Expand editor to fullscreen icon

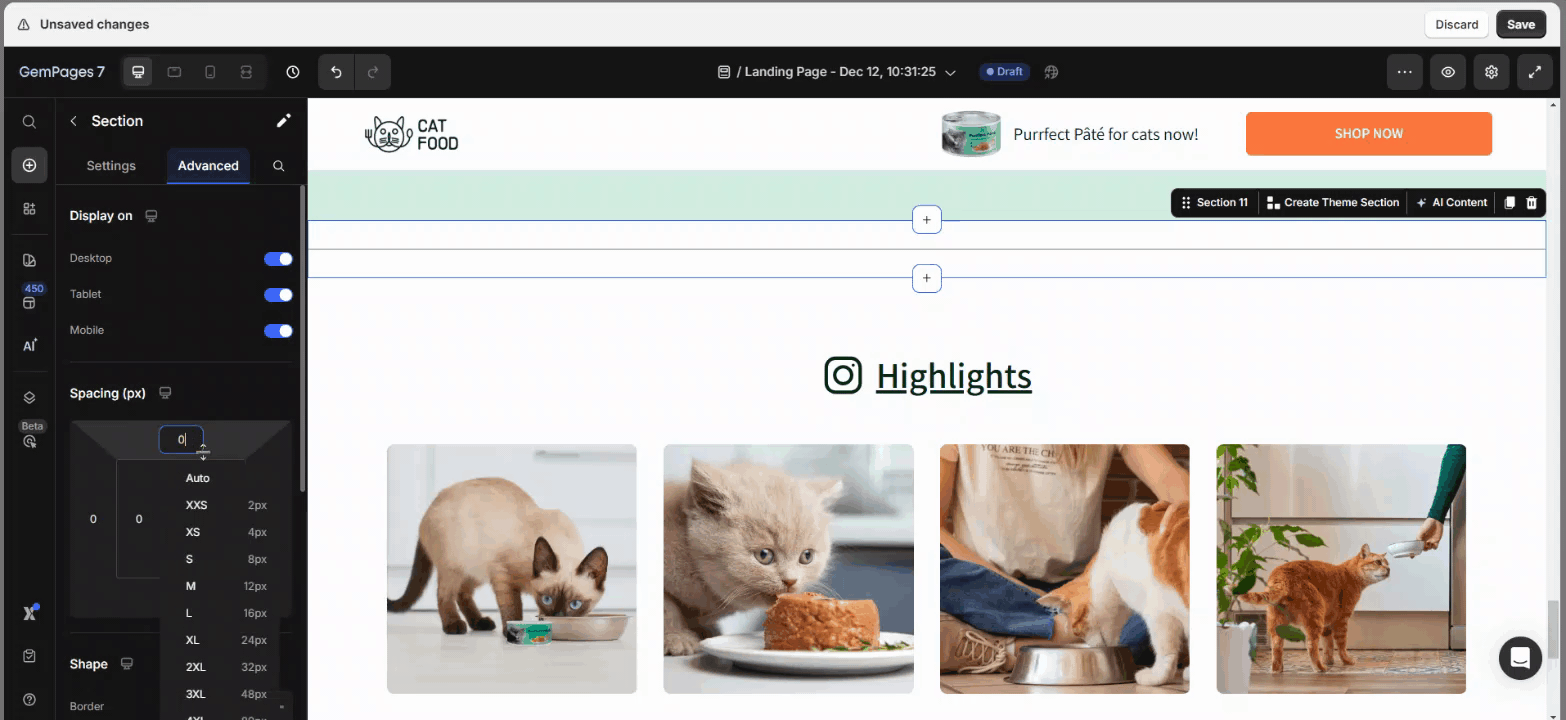1534,72
